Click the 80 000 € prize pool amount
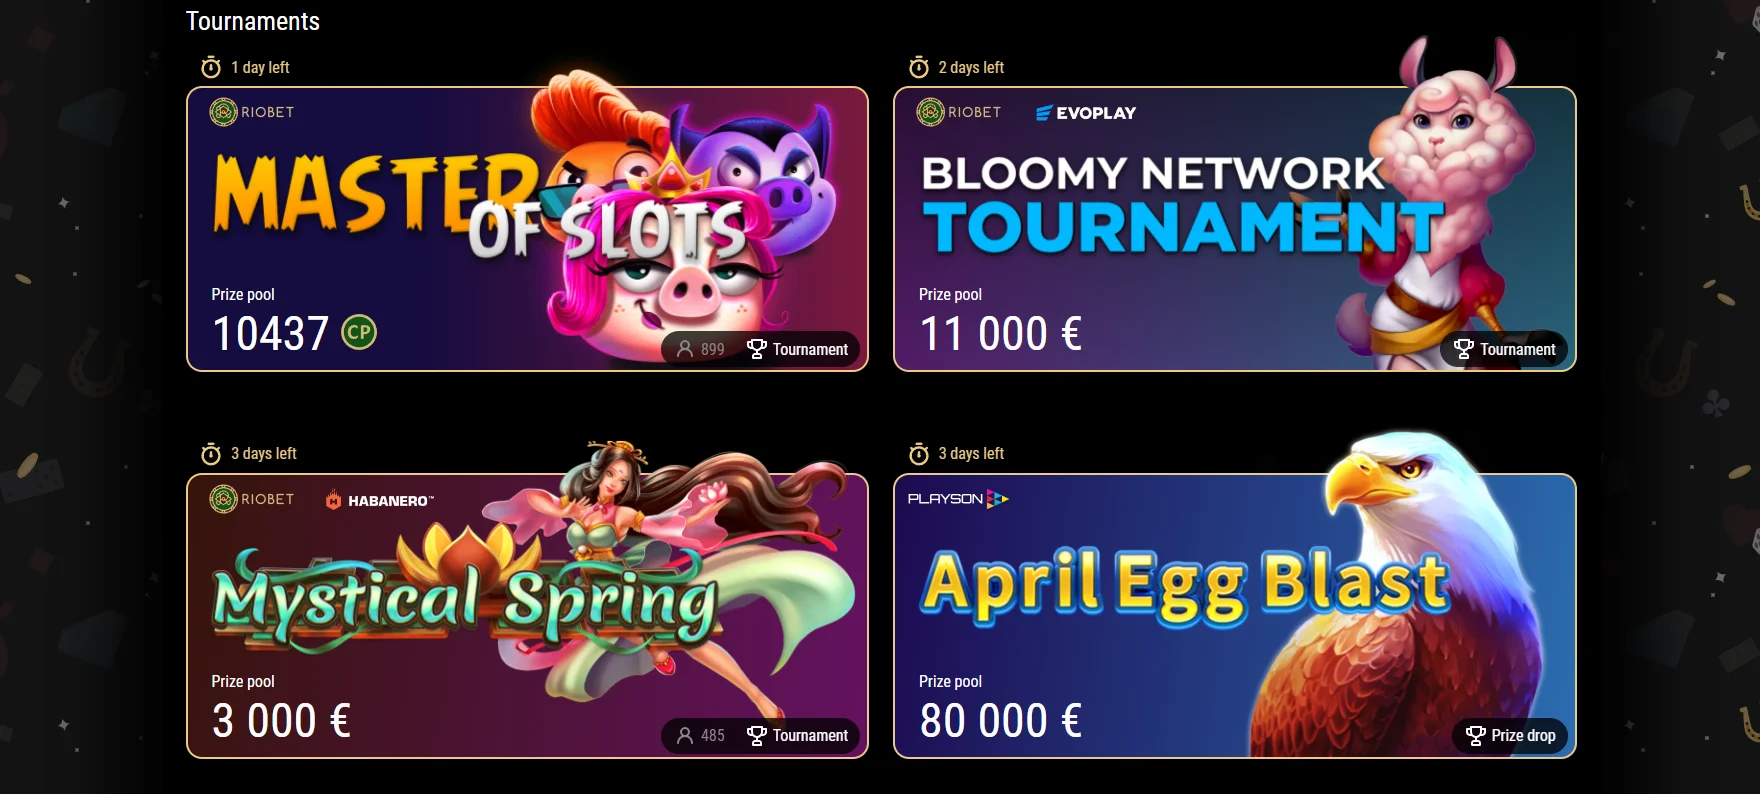Screen dimensions: 1760x794 [1001, 720]
